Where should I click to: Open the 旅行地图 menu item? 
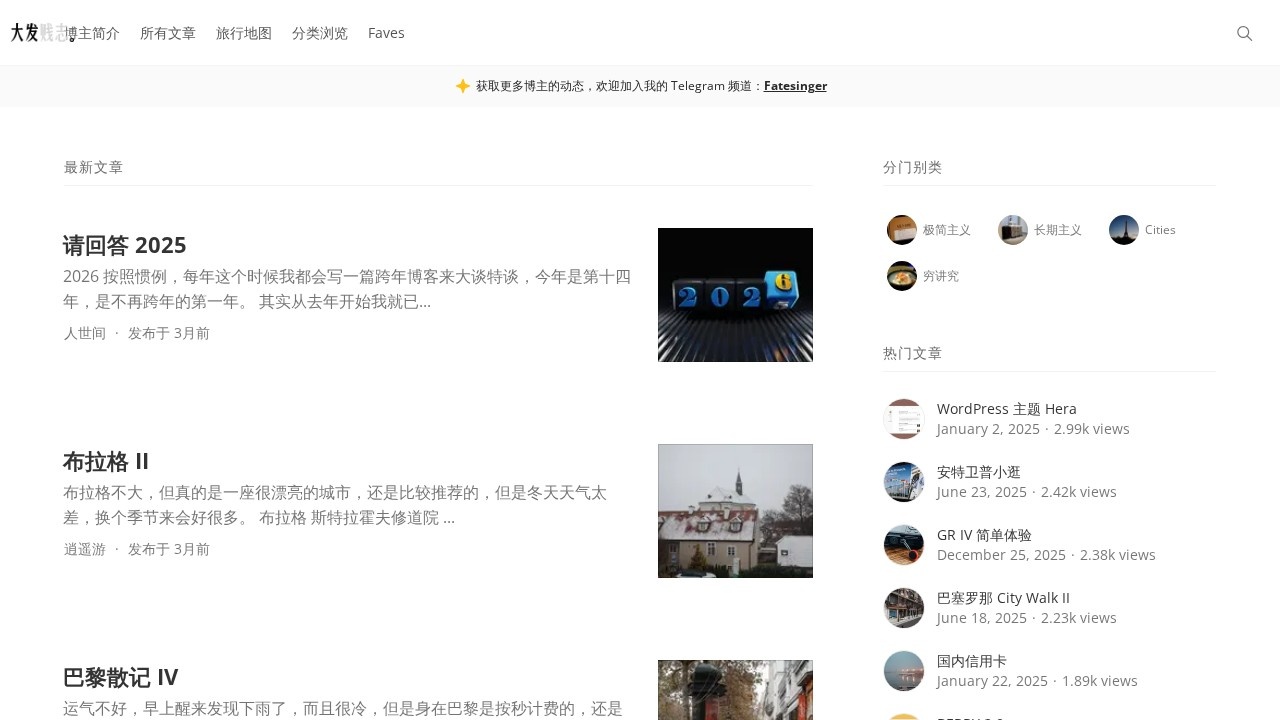pos(244,33)
